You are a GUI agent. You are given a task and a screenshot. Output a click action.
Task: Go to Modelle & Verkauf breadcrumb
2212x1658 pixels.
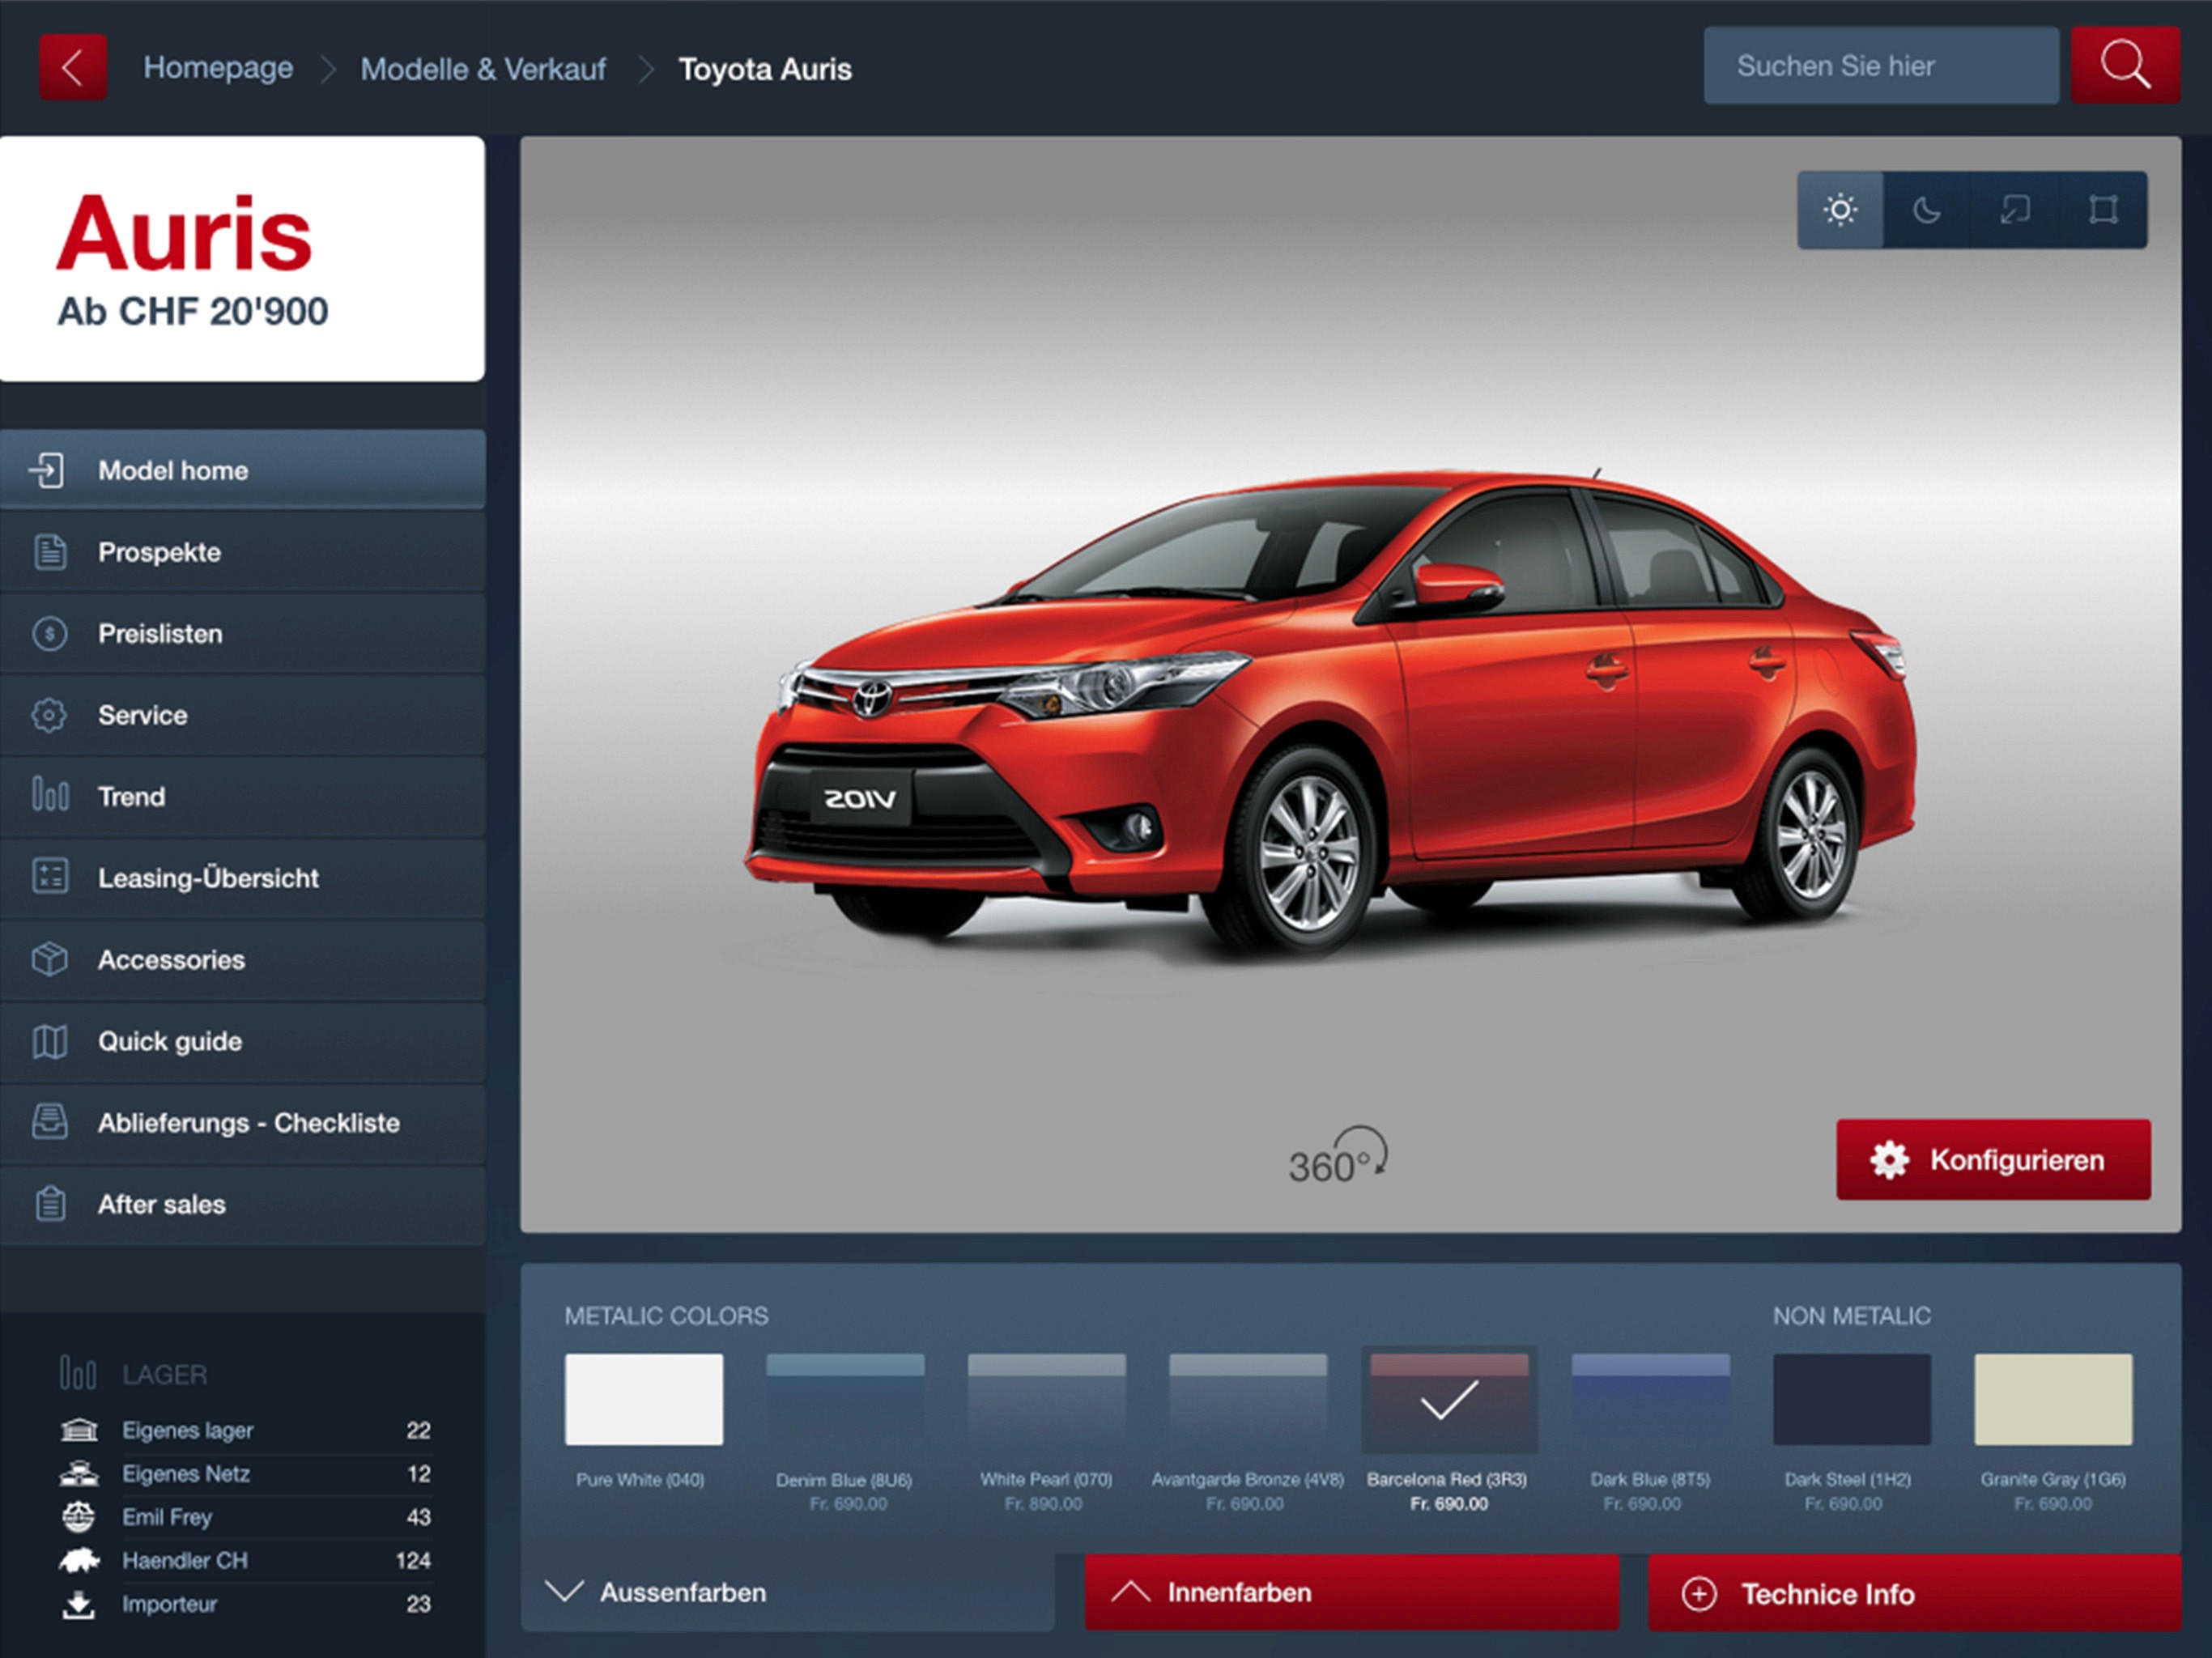coord(483,69)
